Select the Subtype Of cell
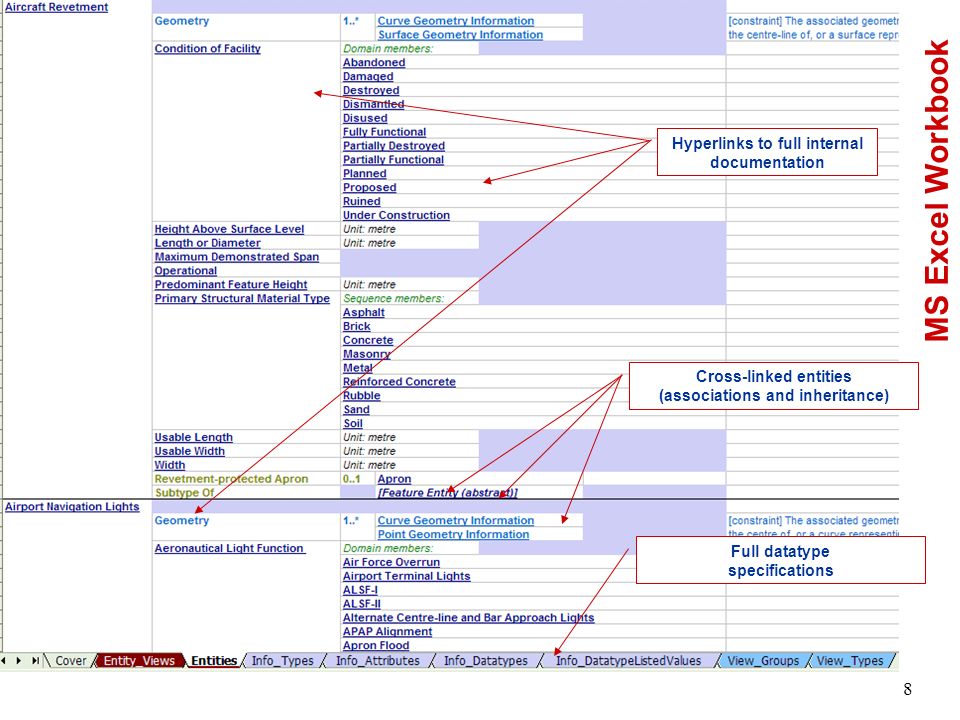This screenshot has height=720, width=960. click(246, 493)
